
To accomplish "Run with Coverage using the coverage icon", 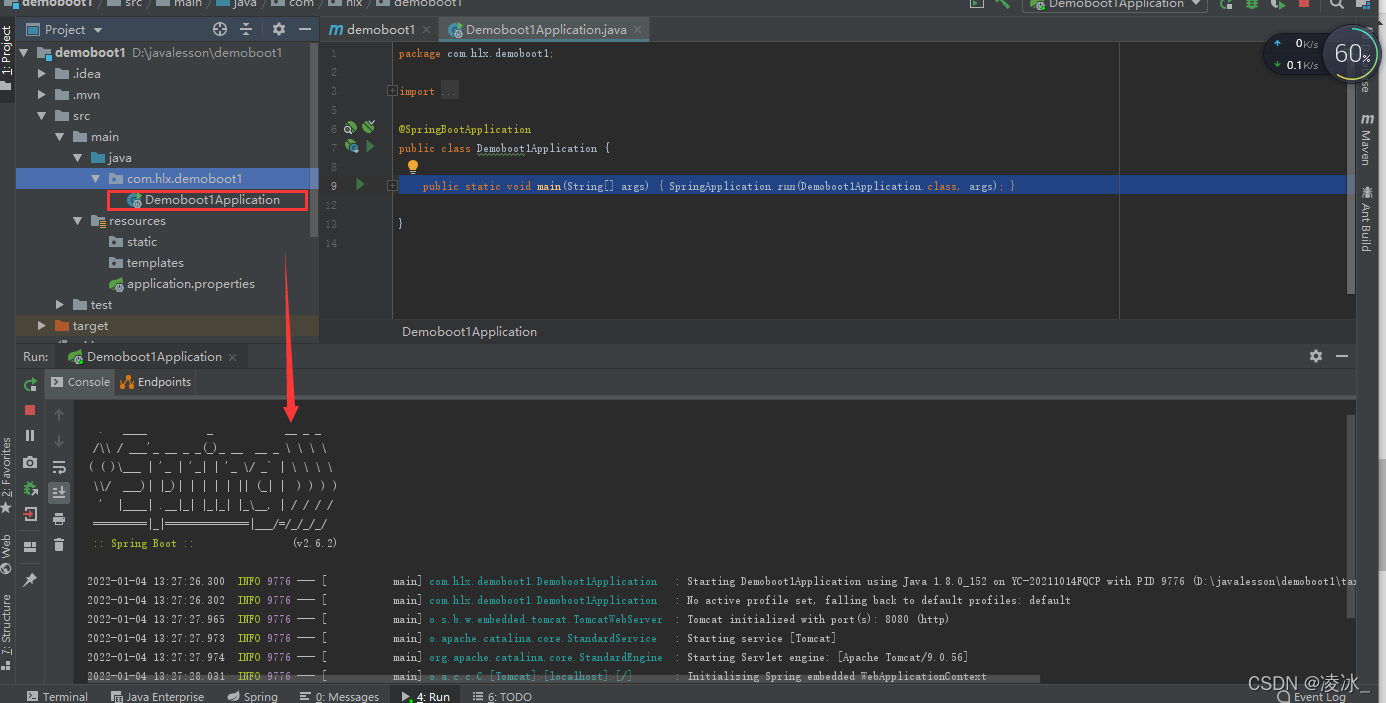I will click(1279, 6).
